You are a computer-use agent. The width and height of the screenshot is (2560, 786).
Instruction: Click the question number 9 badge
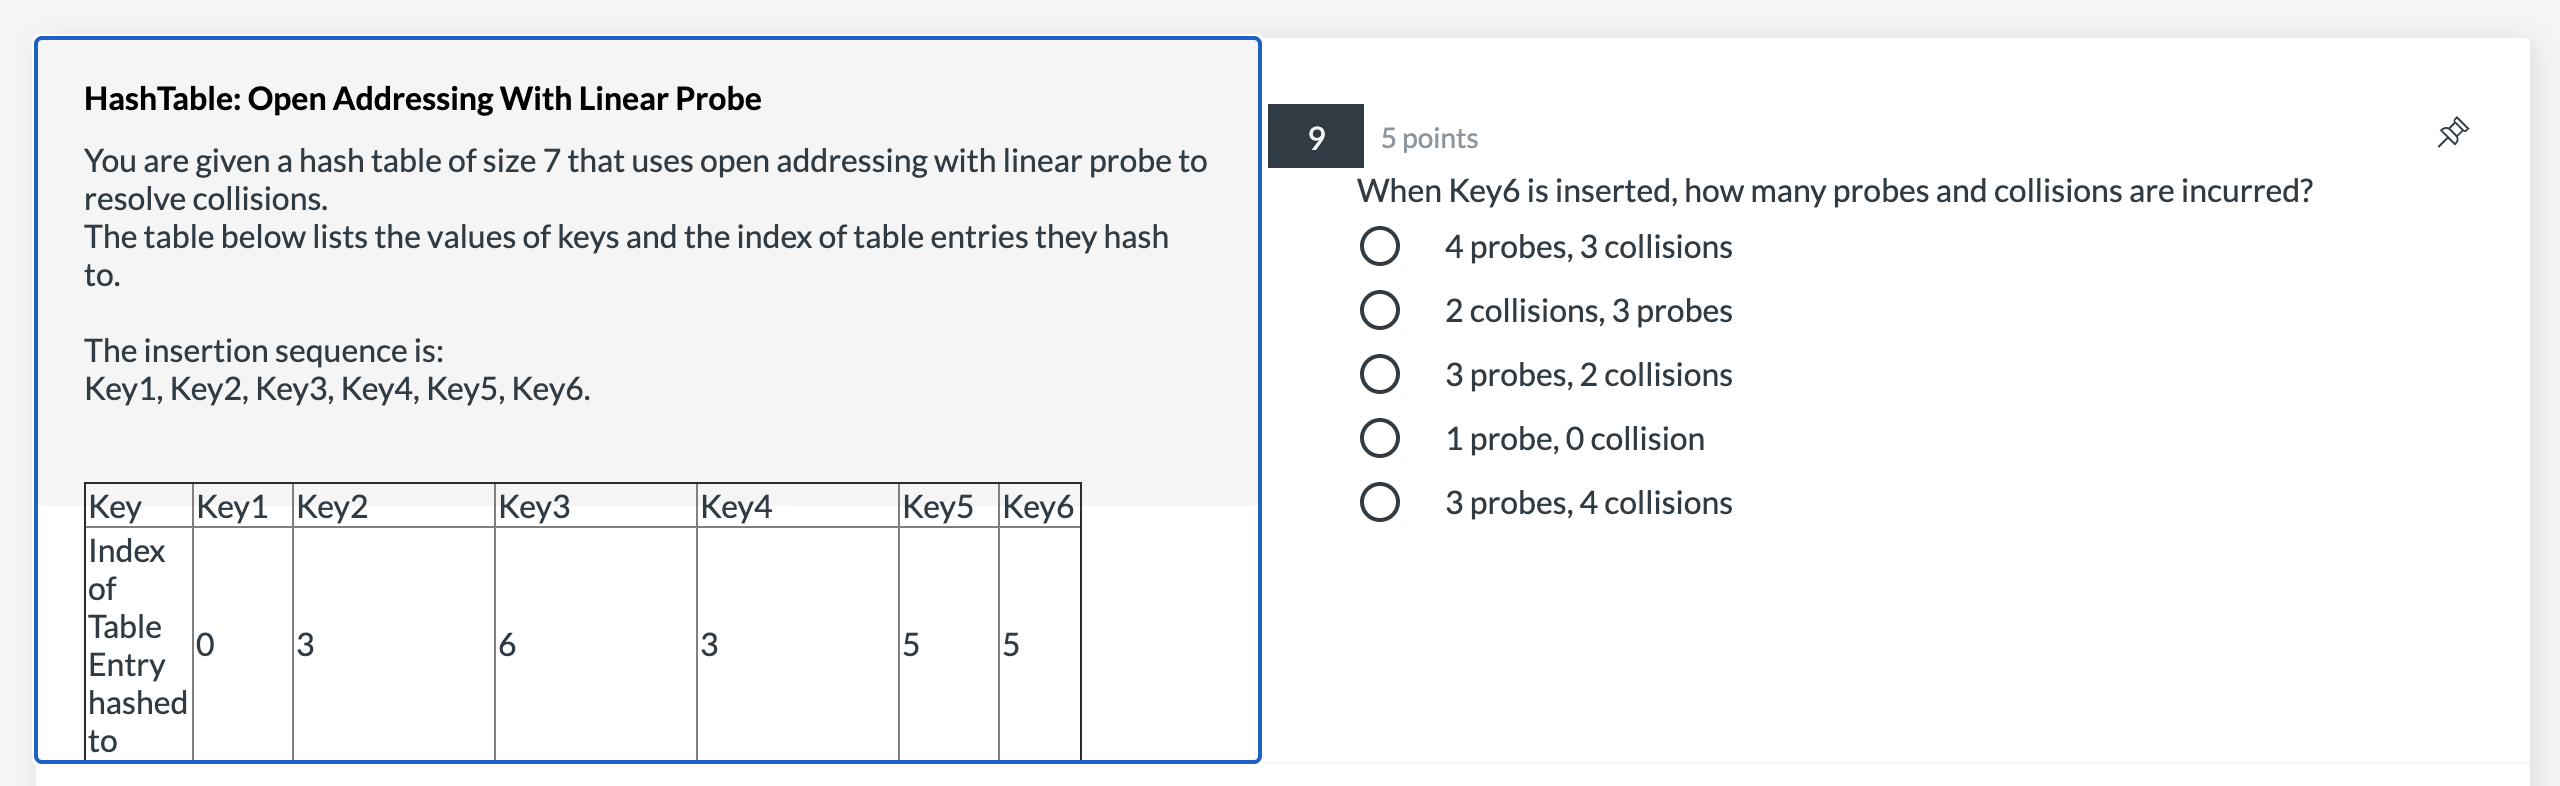coord(1315,136)
